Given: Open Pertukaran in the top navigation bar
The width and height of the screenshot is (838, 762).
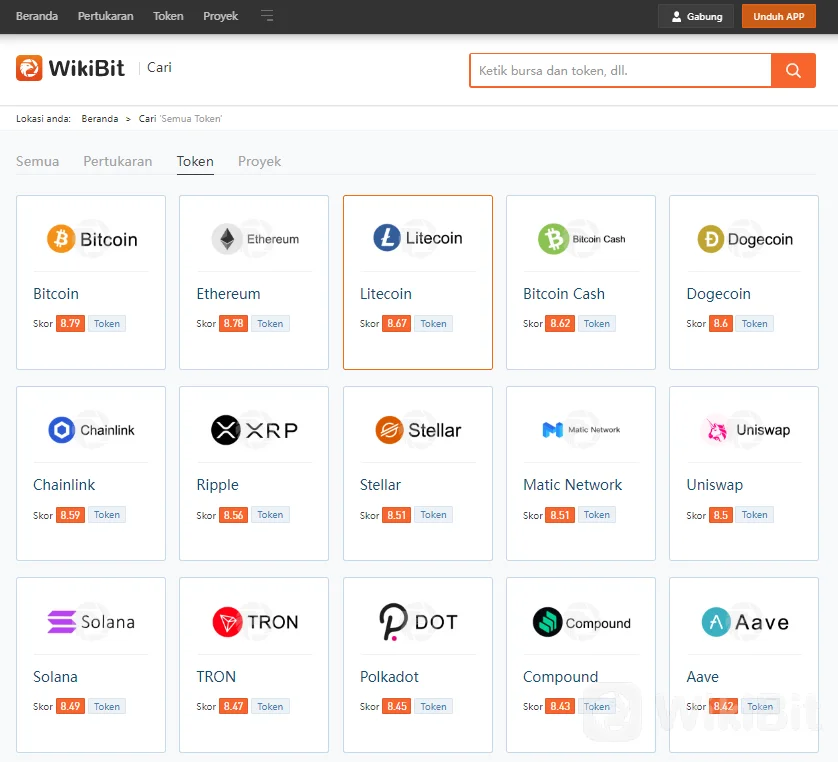Looking at the screenshot, I should [106, 16].
